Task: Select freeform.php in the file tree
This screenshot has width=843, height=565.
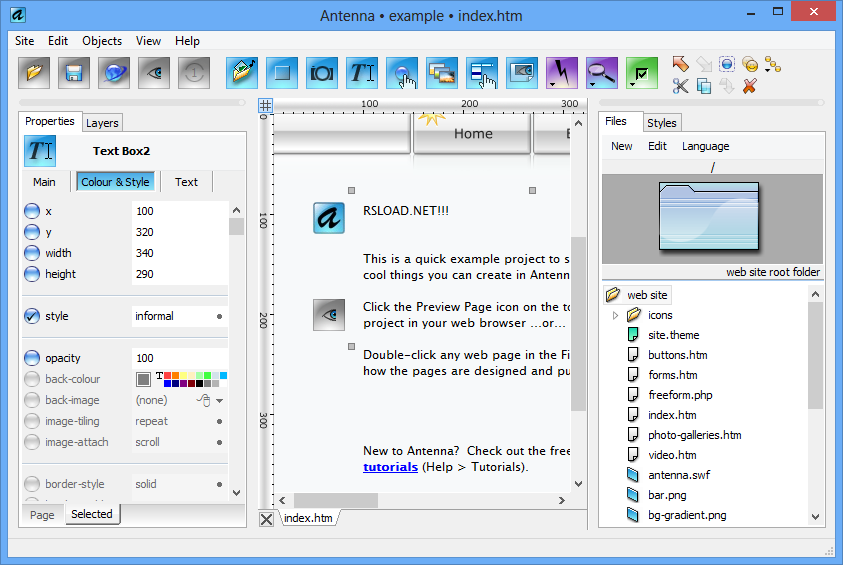Action: [x=680, y=395]
